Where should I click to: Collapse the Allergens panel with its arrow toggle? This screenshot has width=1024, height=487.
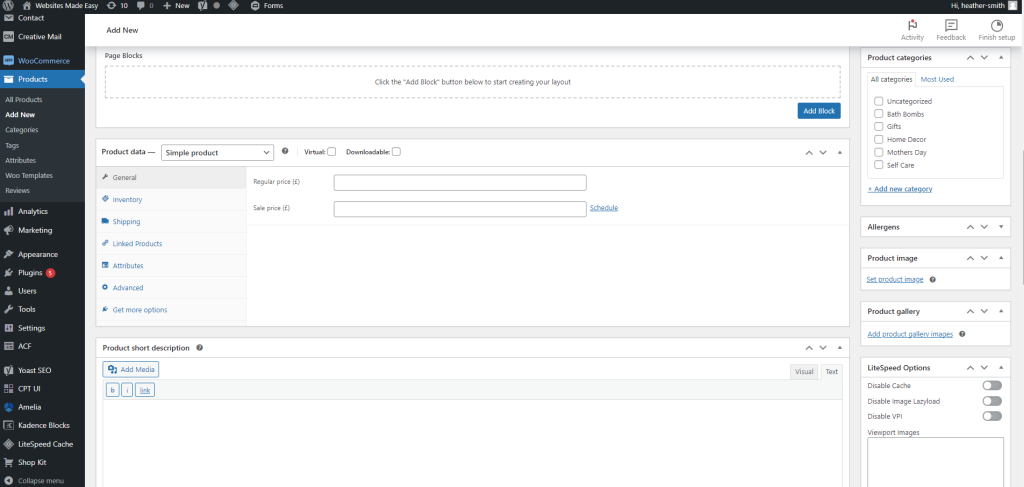1002,227
